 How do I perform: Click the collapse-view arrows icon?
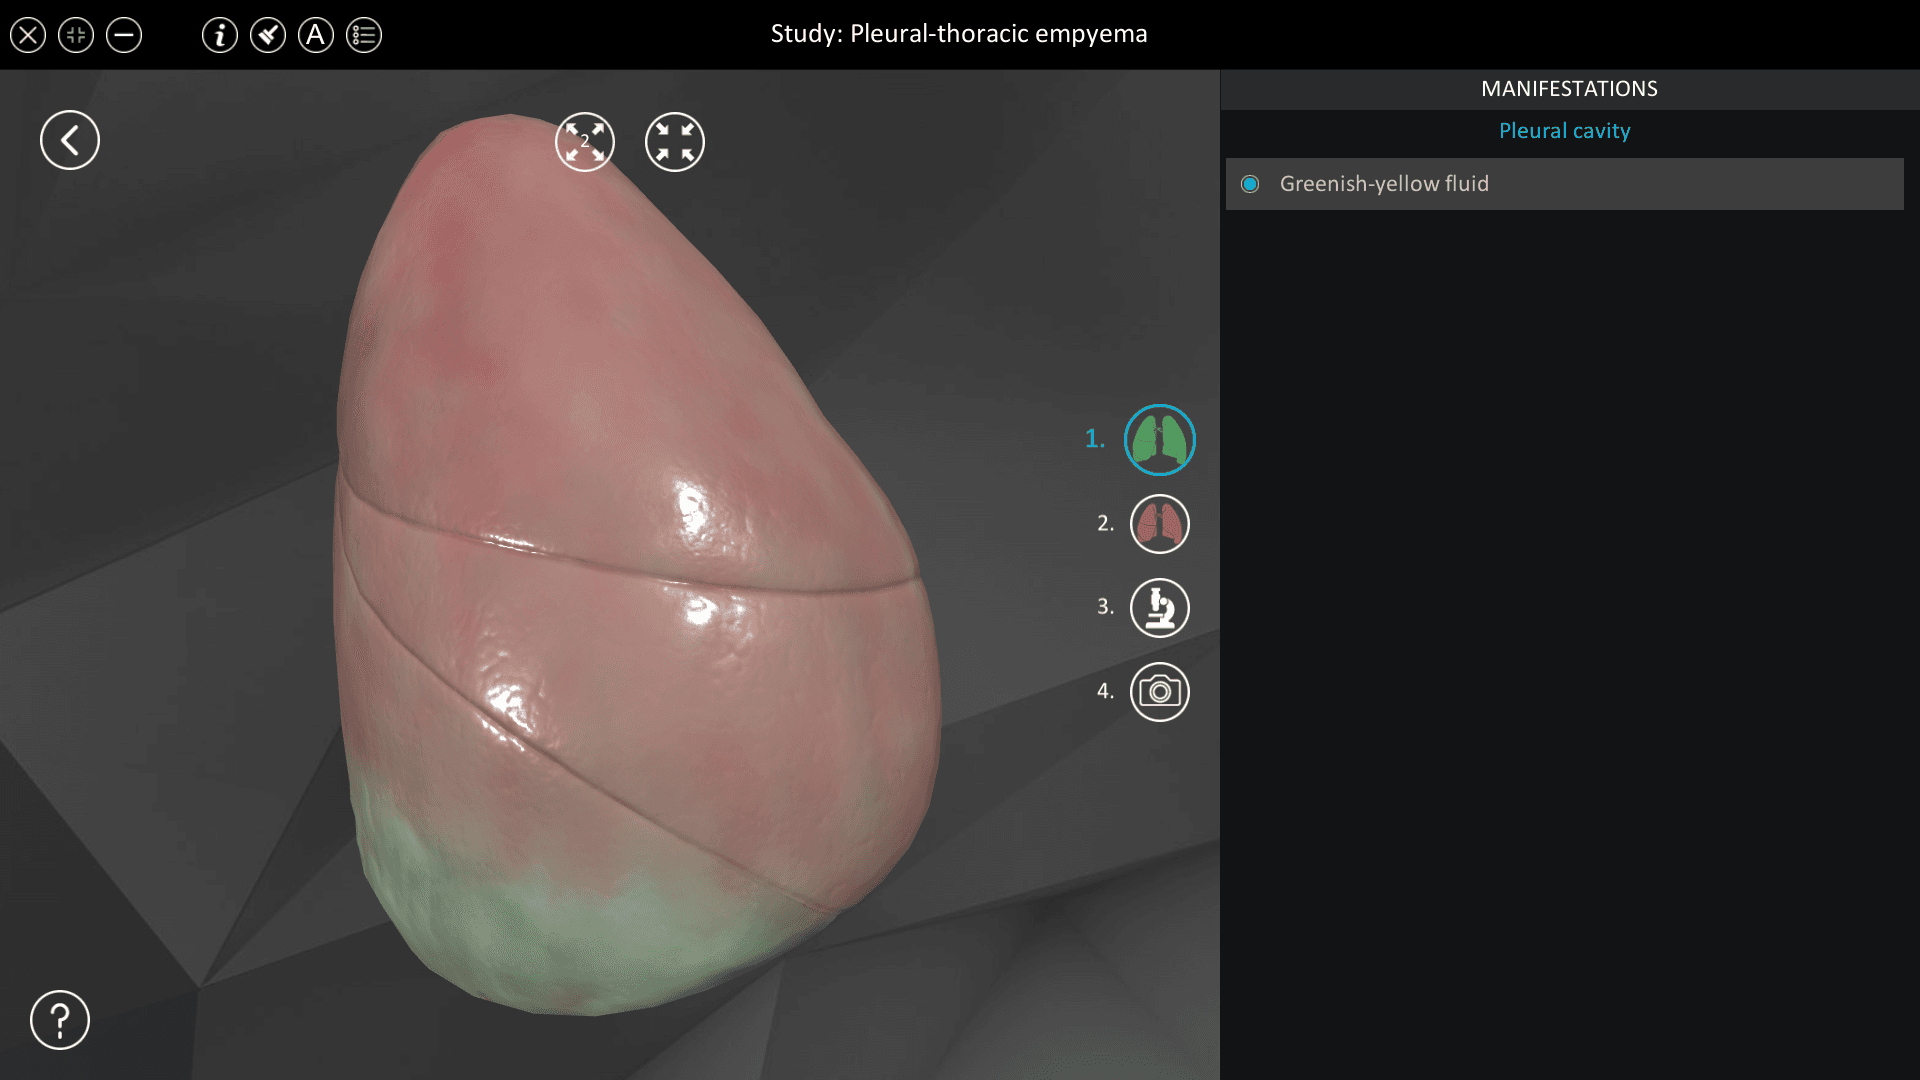[x=675, y=142]
